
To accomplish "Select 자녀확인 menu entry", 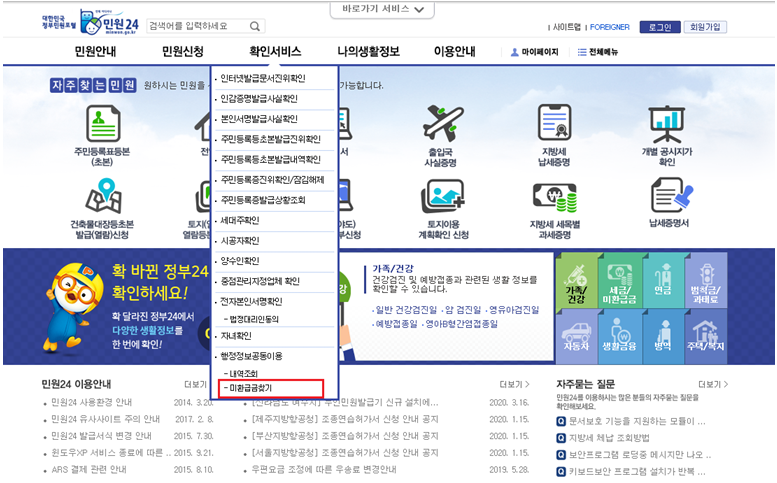I will (x=236, y=336).
